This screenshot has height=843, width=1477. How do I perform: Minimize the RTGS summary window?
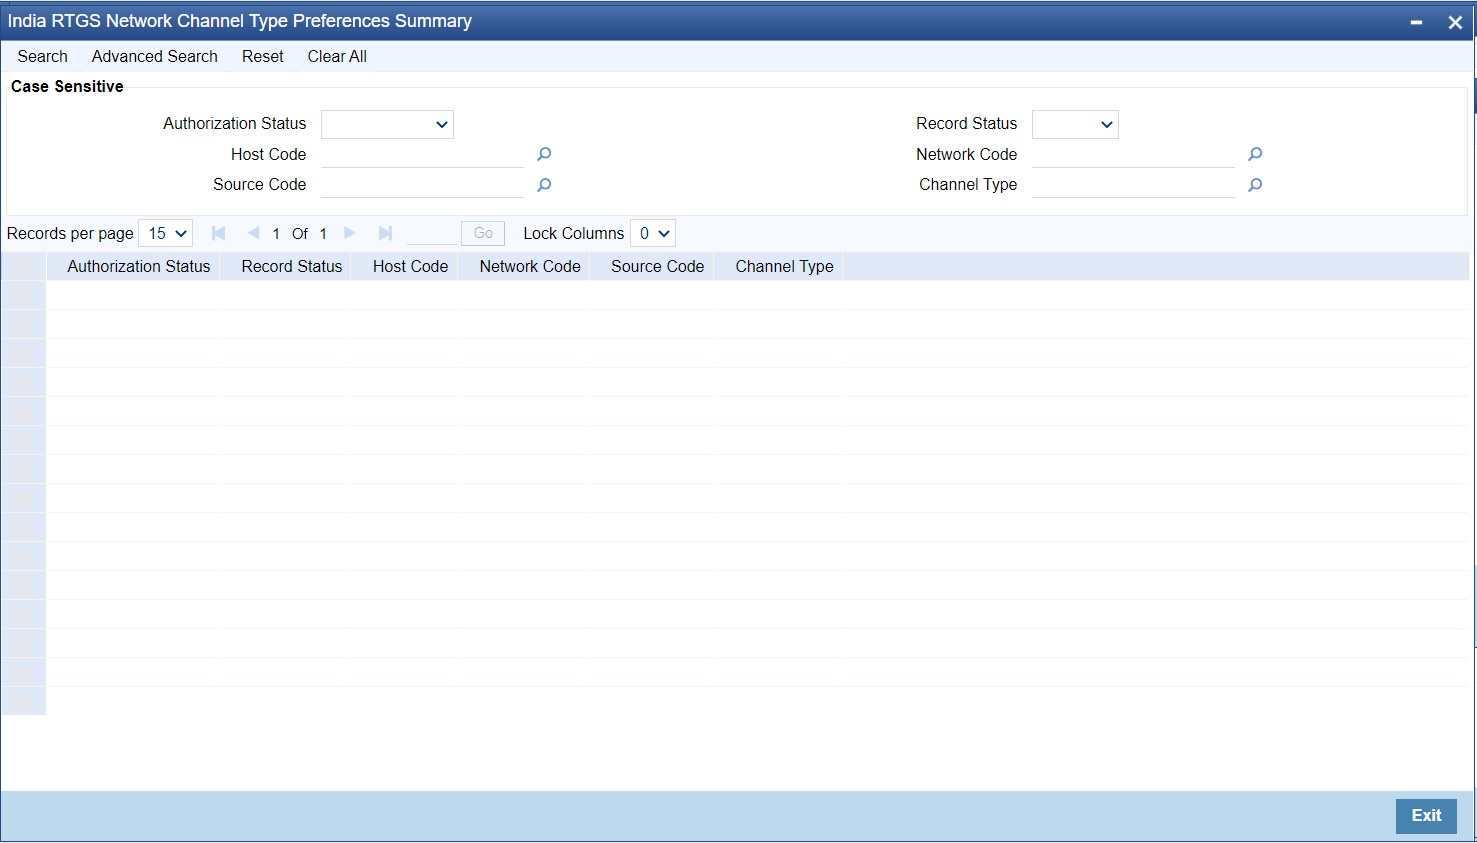click(1416, 22)
